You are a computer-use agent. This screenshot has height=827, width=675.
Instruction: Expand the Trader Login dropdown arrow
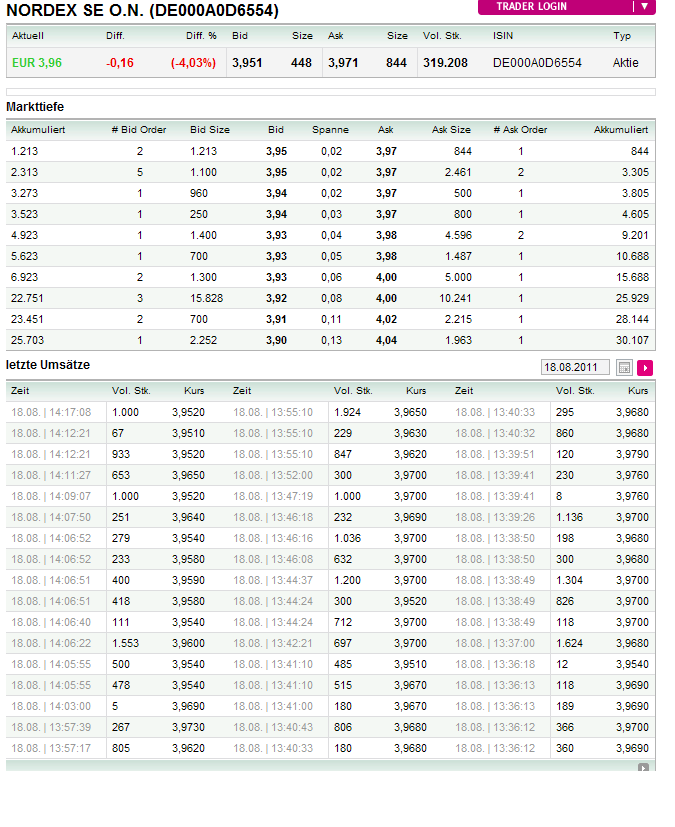(x=645, y=6)
